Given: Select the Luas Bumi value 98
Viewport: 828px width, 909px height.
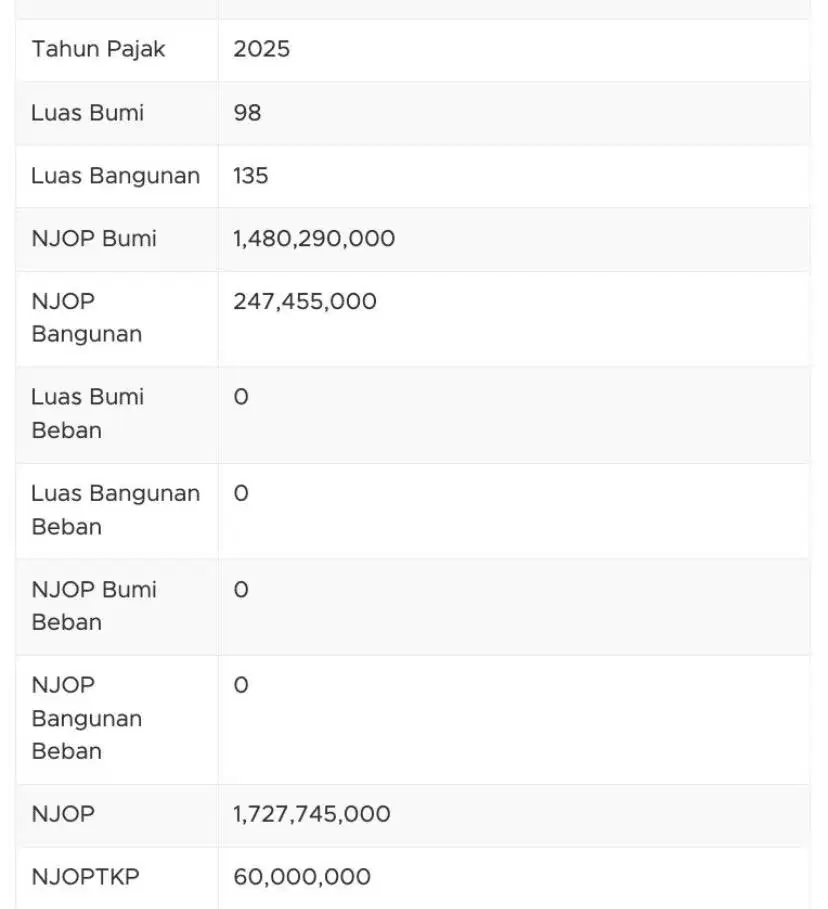Looking at the screenshot, I should coord(247,113).
